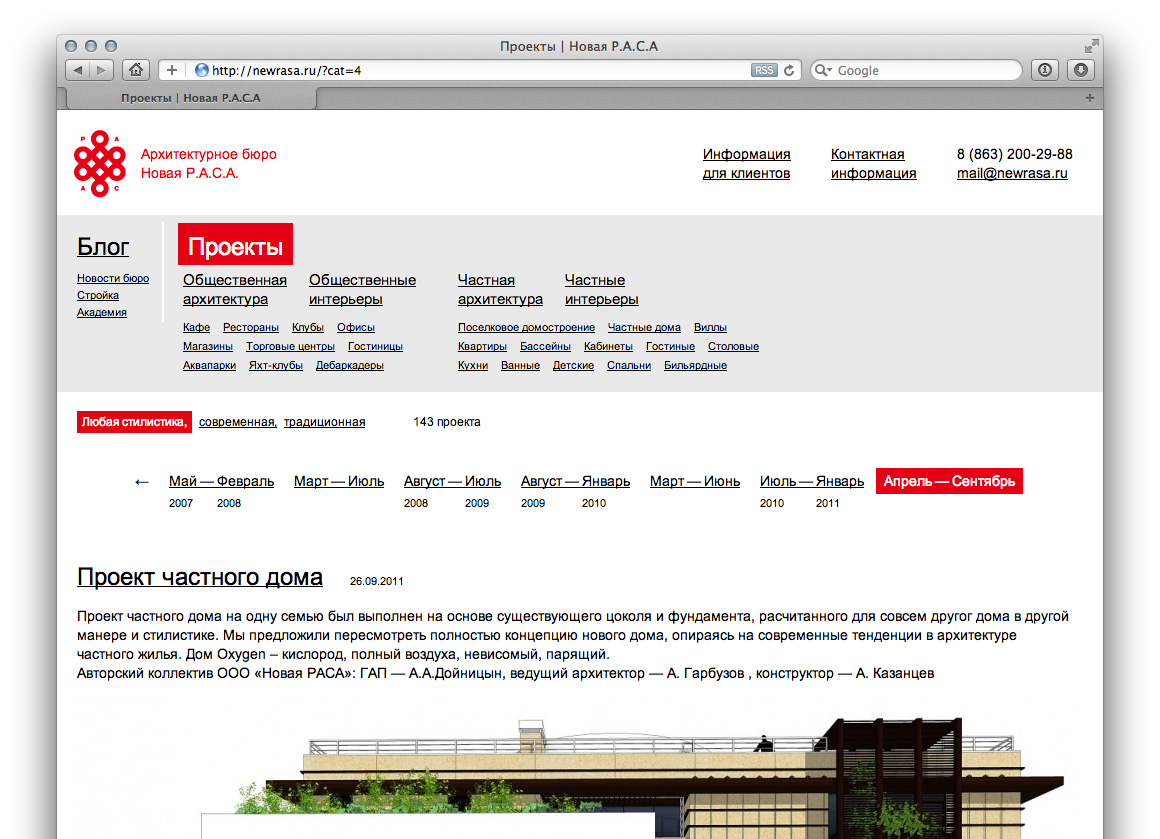Viewport: 1160px width, 839px height.
Task: Select the Август — Январь 2009–2010 period
Action: pos(575,482)
